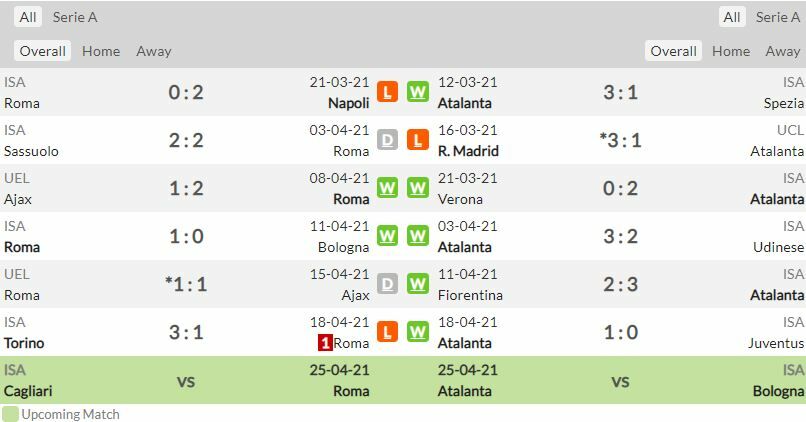Click Atalanta's win badge beside Spezia match
Viewport: 806px width, 422px height.
pyautogui.click(x=418, y=93)
